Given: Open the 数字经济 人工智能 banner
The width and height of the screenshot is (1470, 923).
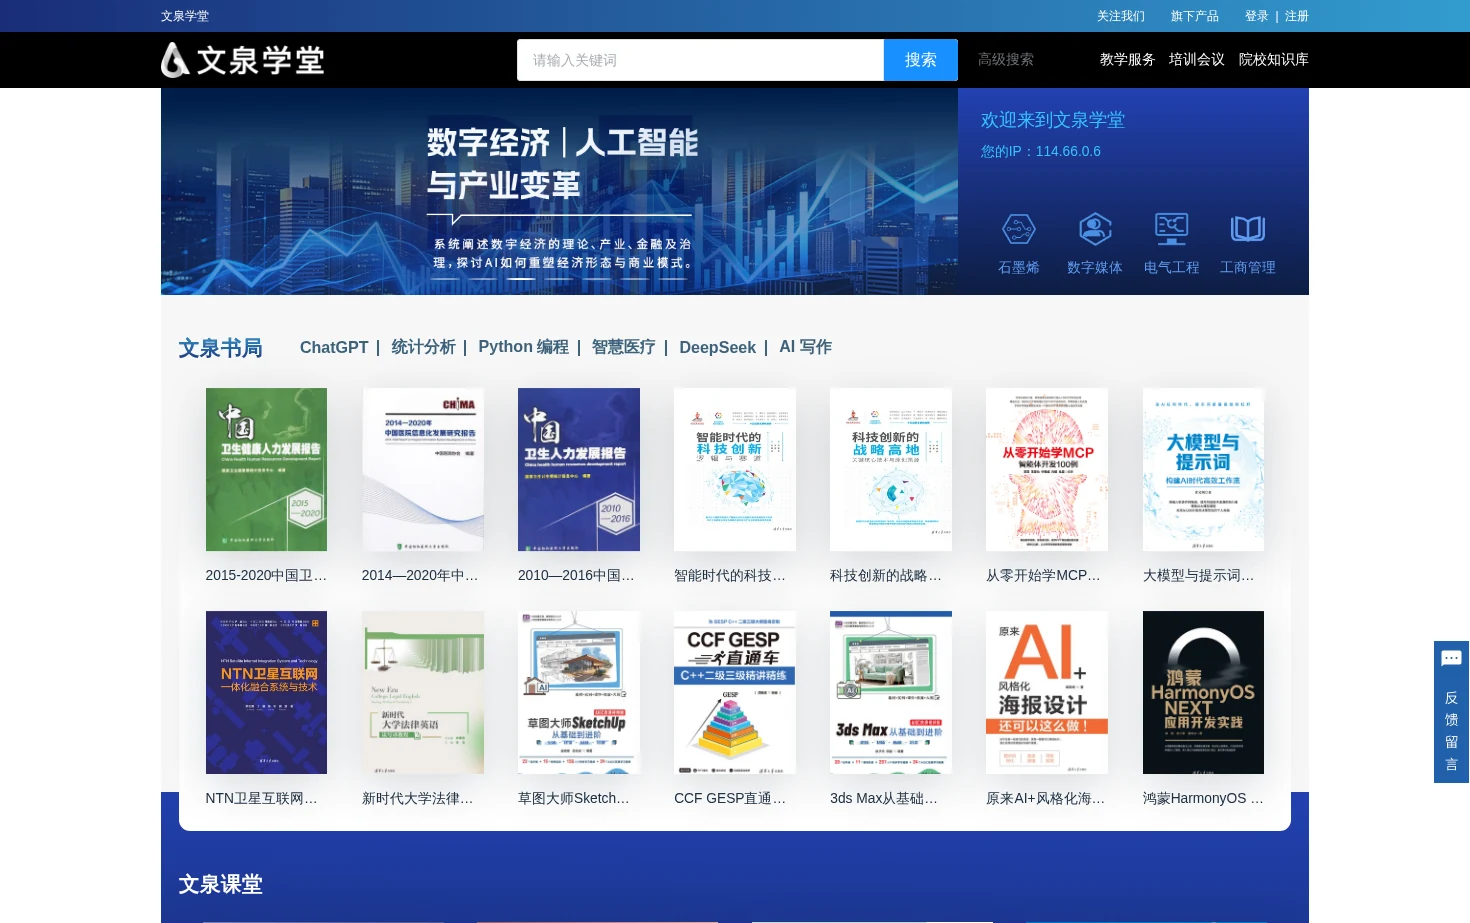Looking at the screenshot, I should coord(559,191).
